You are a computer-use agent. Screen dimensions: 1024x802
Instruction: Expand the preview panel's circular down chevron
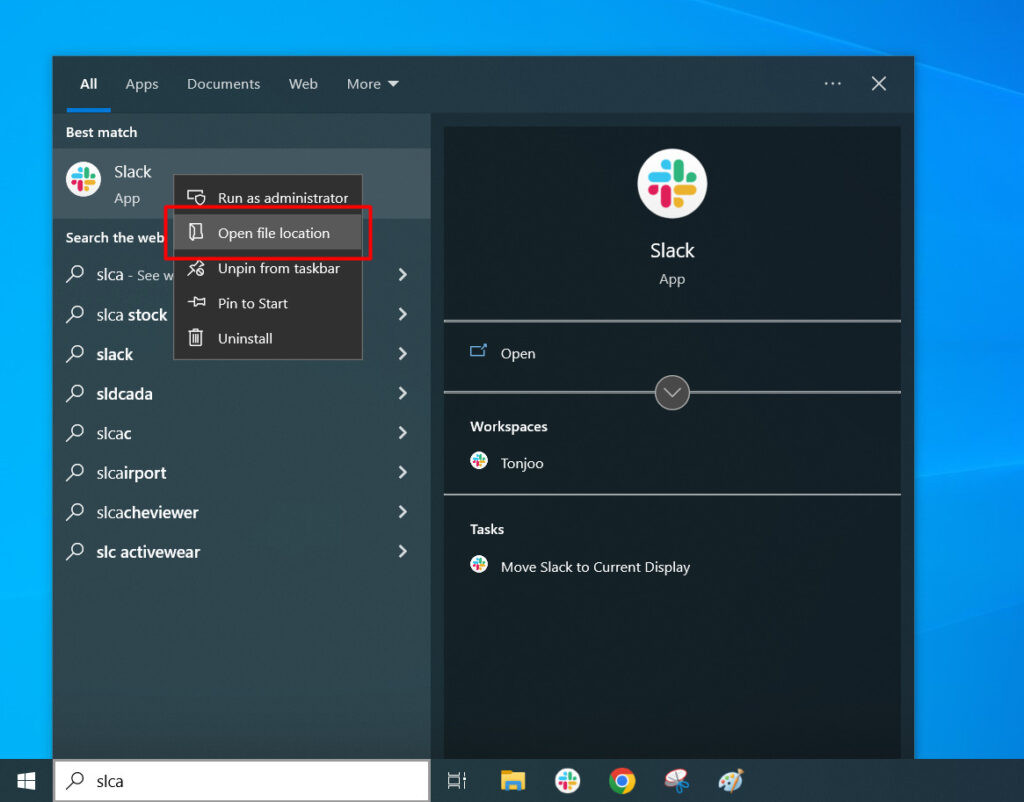672,393
